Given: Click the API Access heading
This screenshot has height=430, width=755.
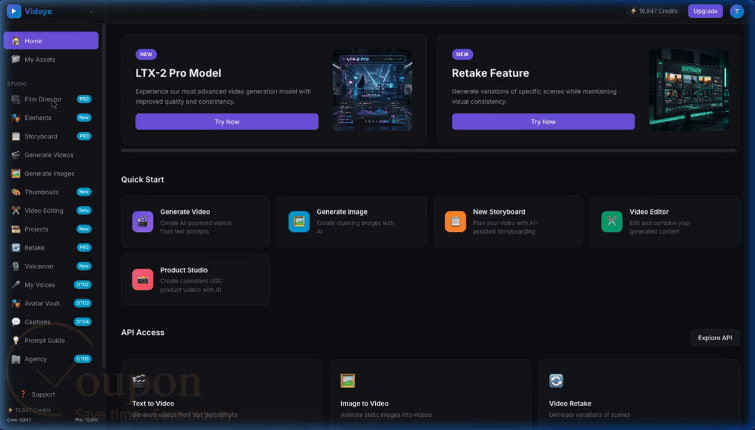Looking at the screenshot, I should point(143,333).
